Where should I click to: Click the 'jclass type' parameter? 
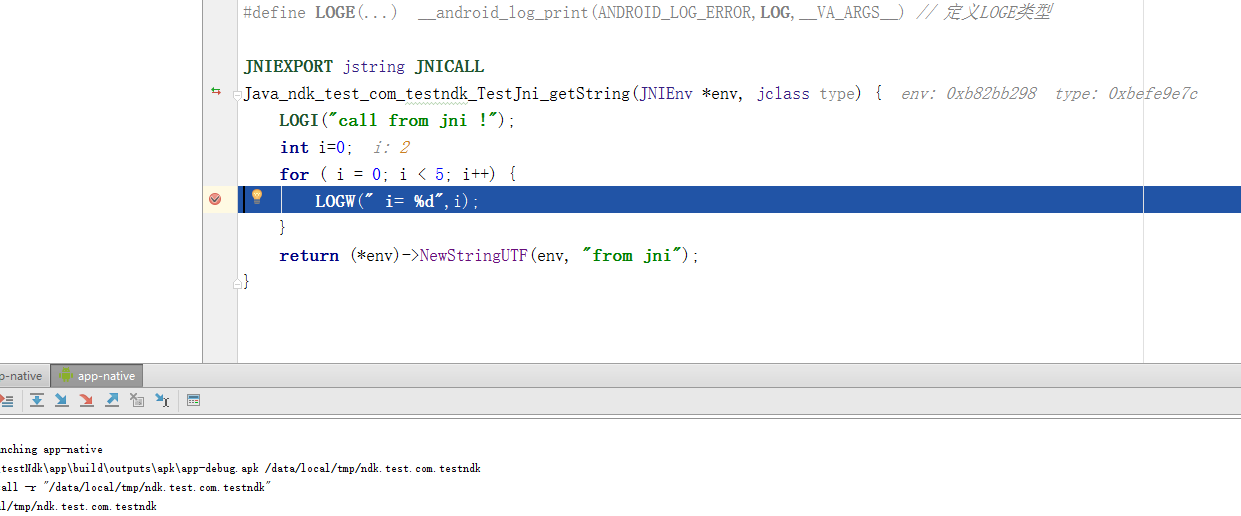[x=807, y=94]
